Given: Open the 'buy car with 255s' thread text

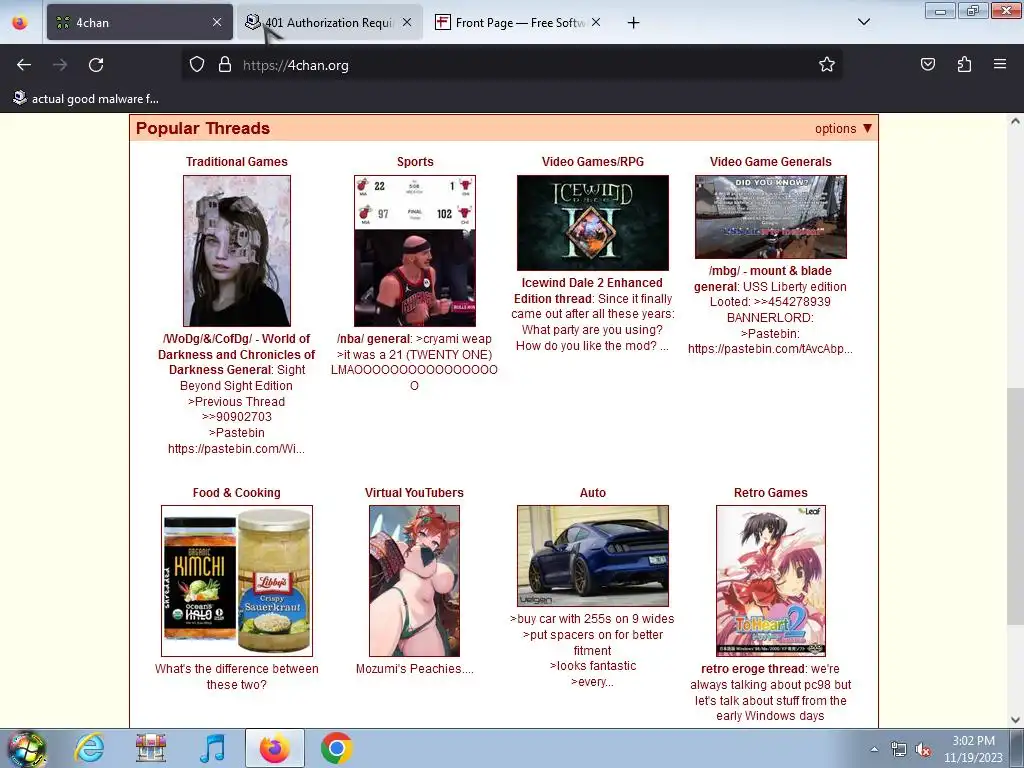Looking at the screenshot, I should [592, 650].
